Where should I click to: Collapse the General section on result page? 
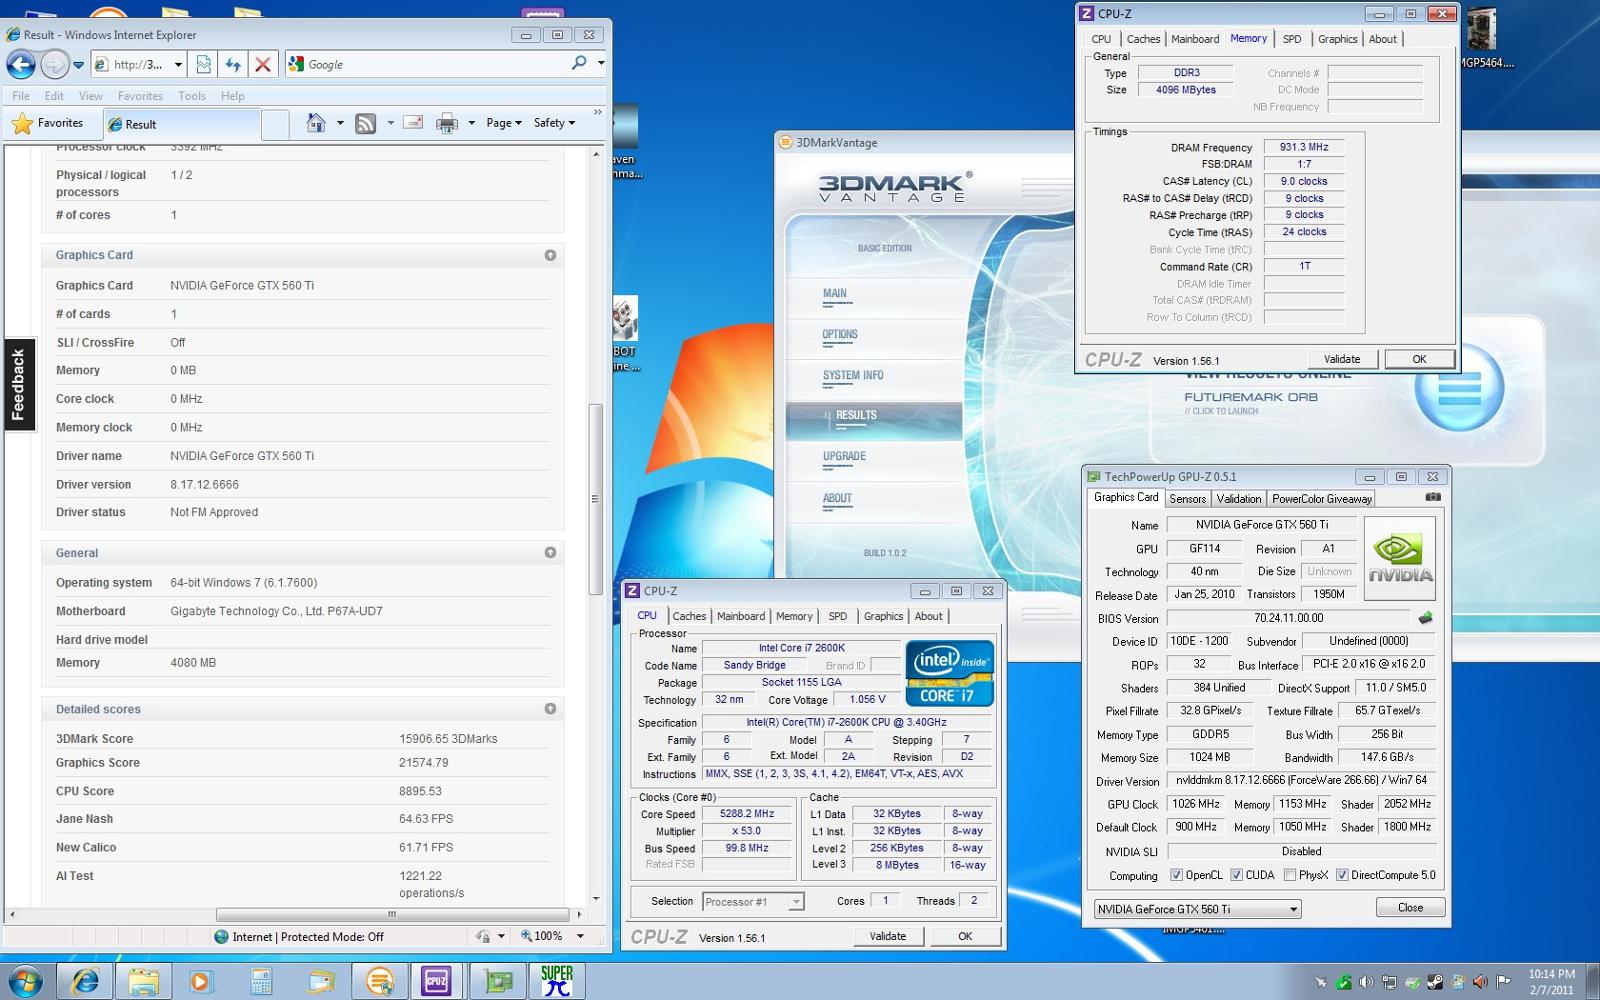(x=550, y=552)
